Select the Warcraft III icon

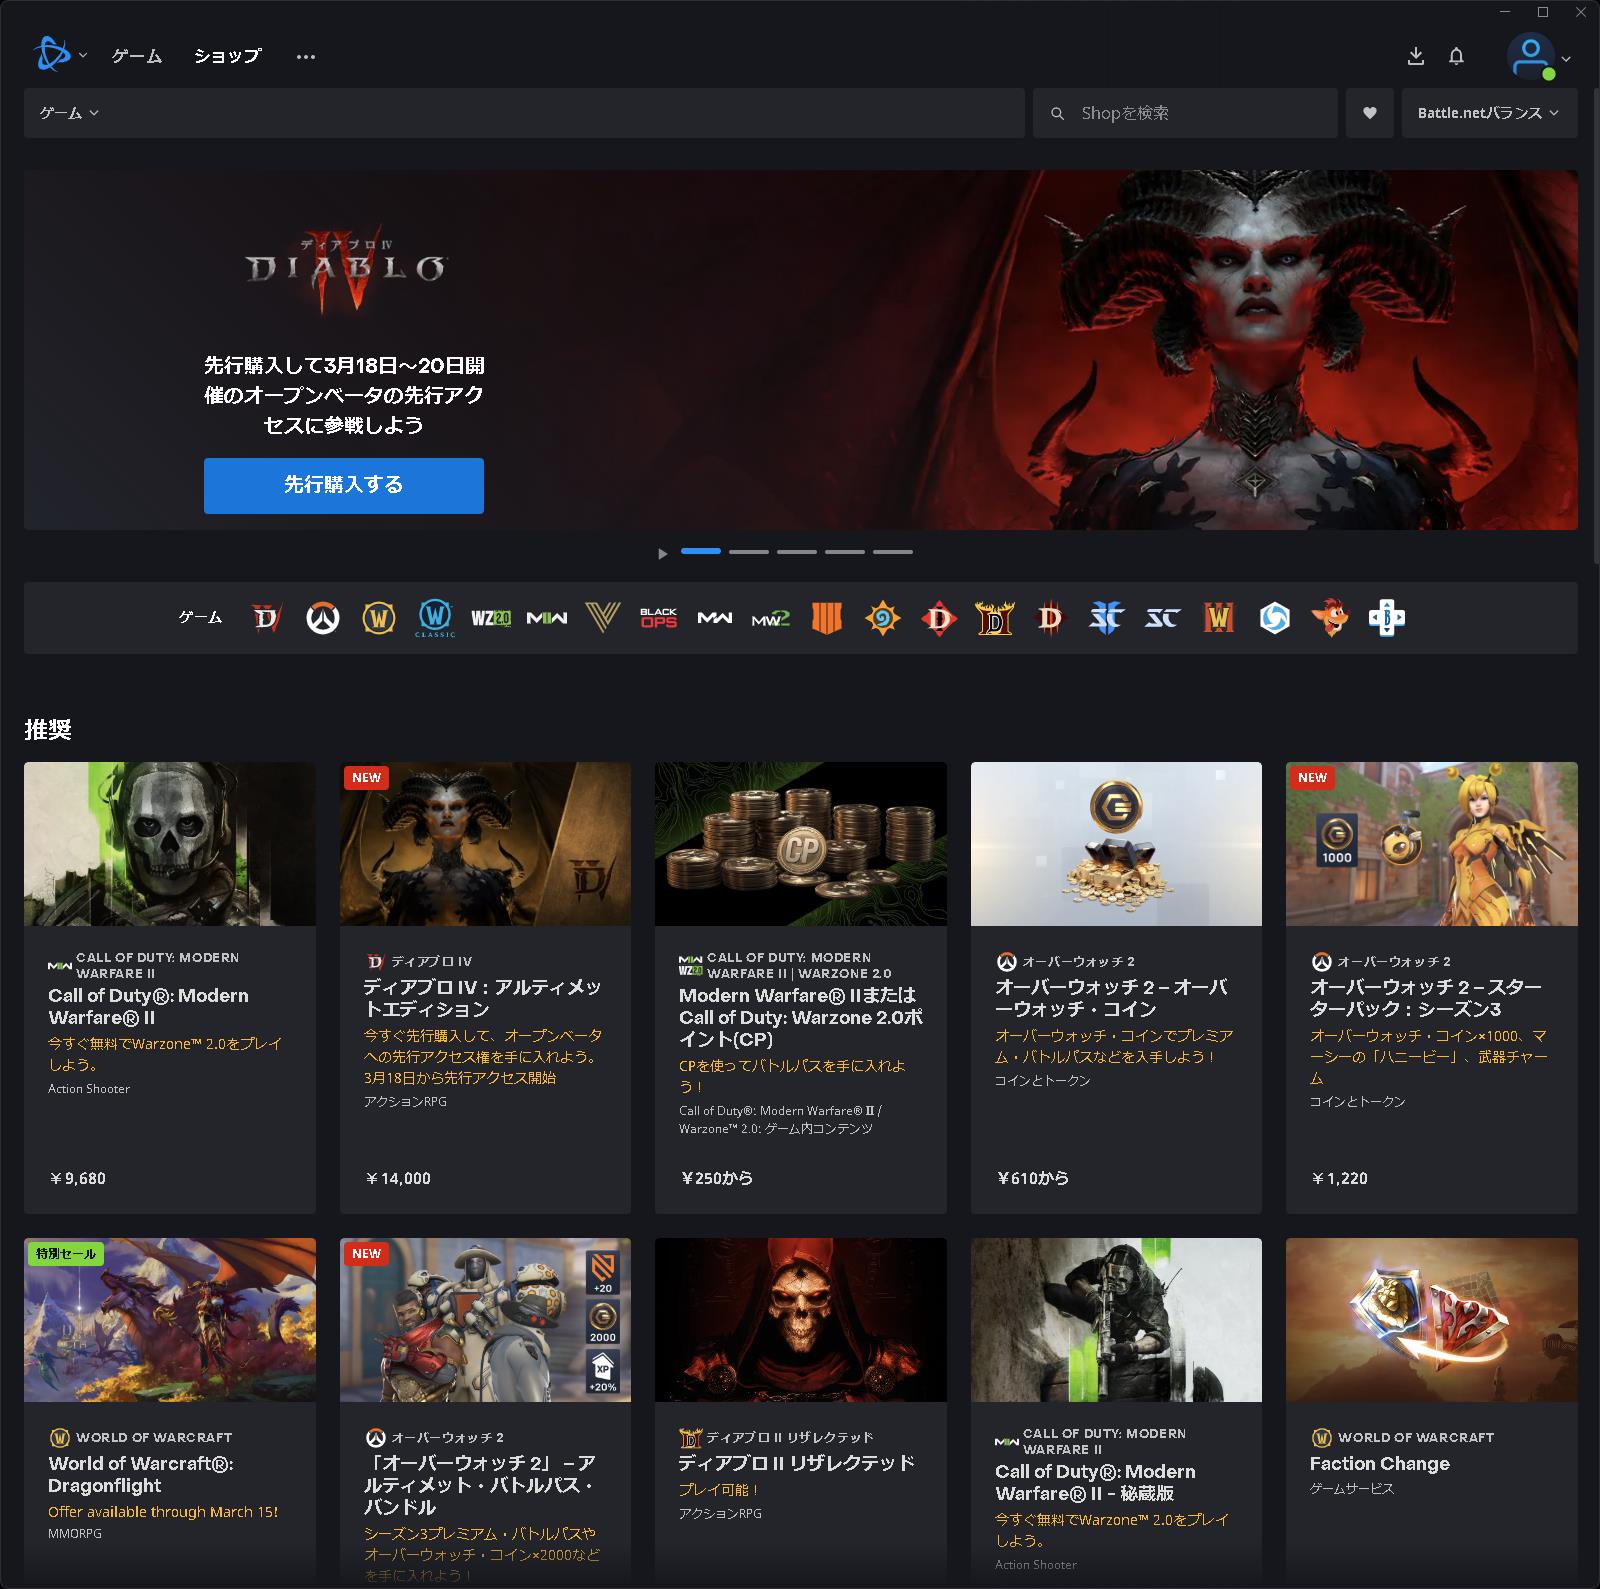[1218, 618]
